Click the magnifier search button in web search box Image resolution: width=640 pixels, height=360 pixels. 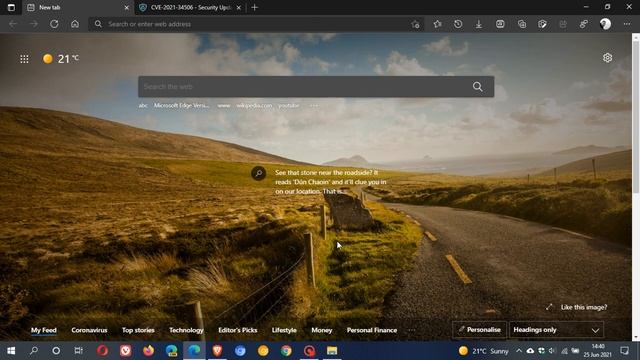click(478, 87)
